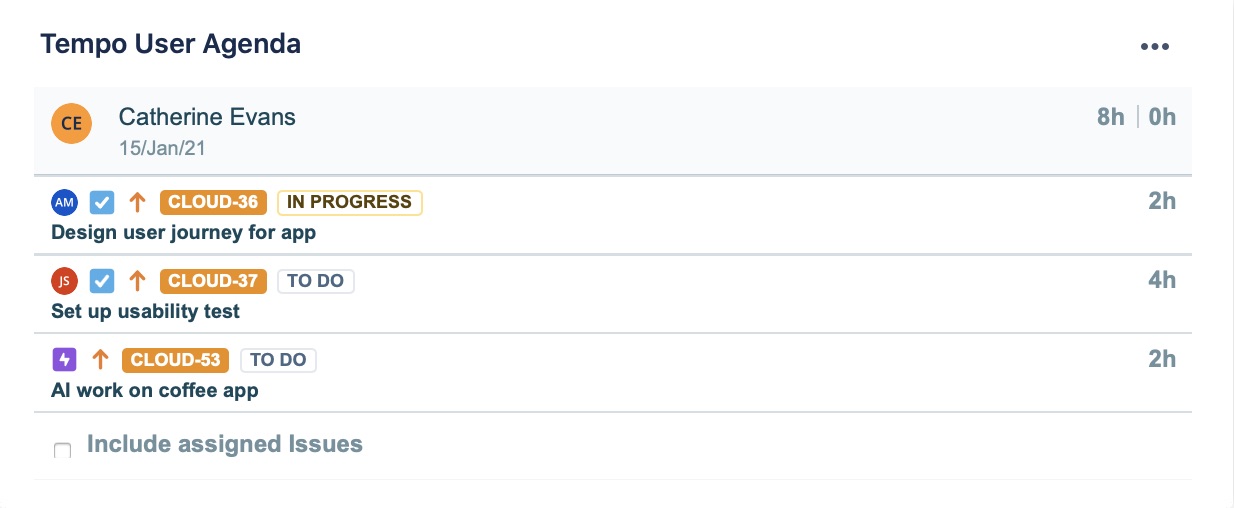Click the priority arrow icon on CLOUD-53
The height and width of the screenshot is (508, 1234).
100,360
